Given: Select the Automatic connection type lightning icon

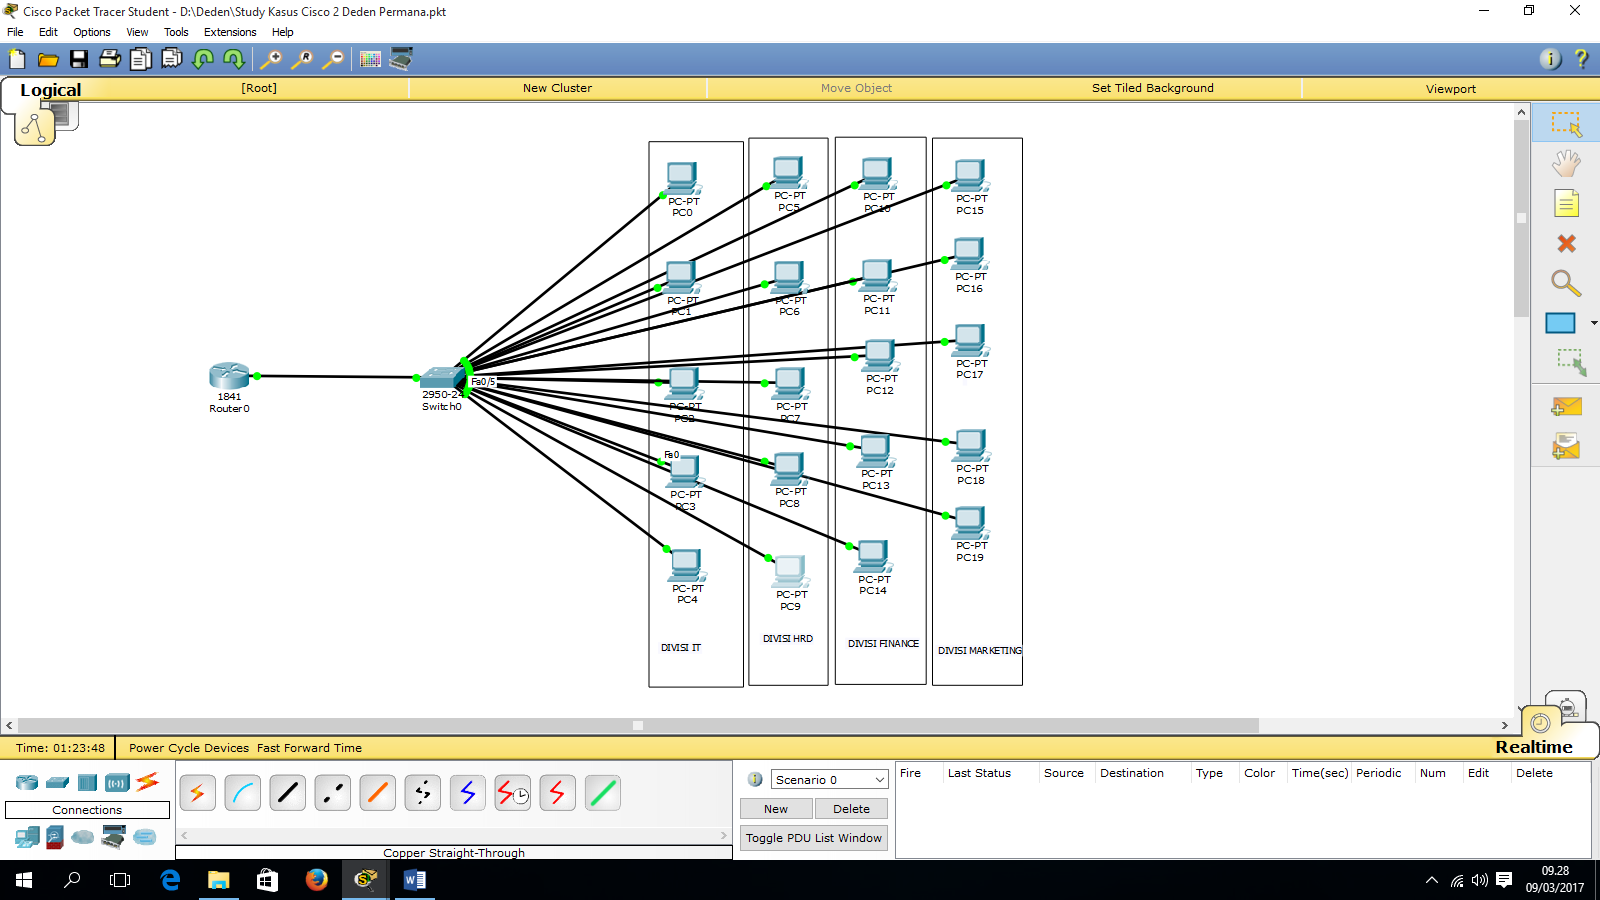Looking at the screenshot, I should click(x=197, y=793).
